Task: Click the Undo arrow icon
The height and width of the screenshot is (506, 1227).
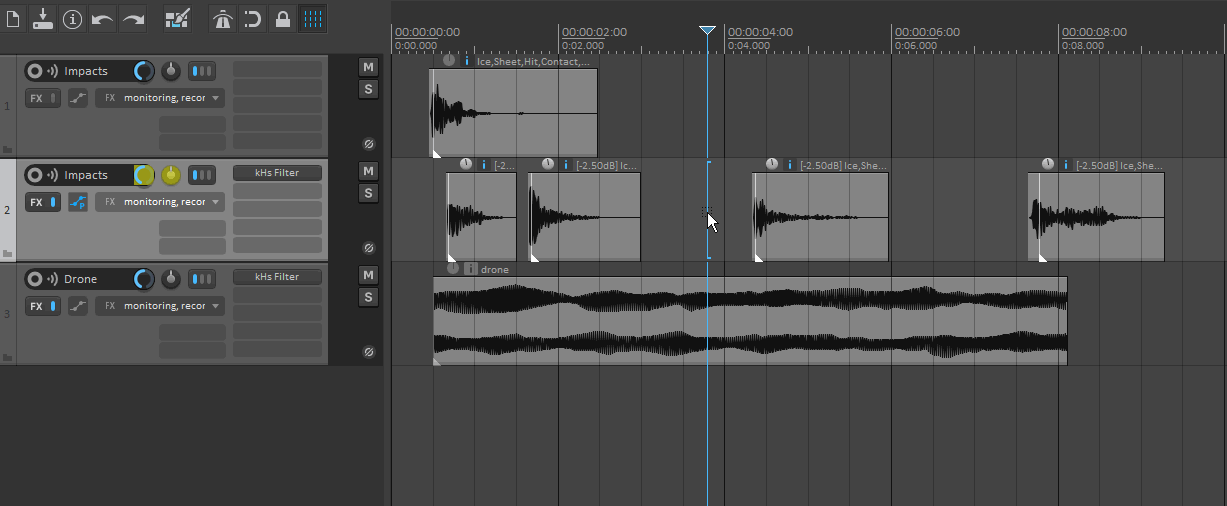Action: coord(102,18)
